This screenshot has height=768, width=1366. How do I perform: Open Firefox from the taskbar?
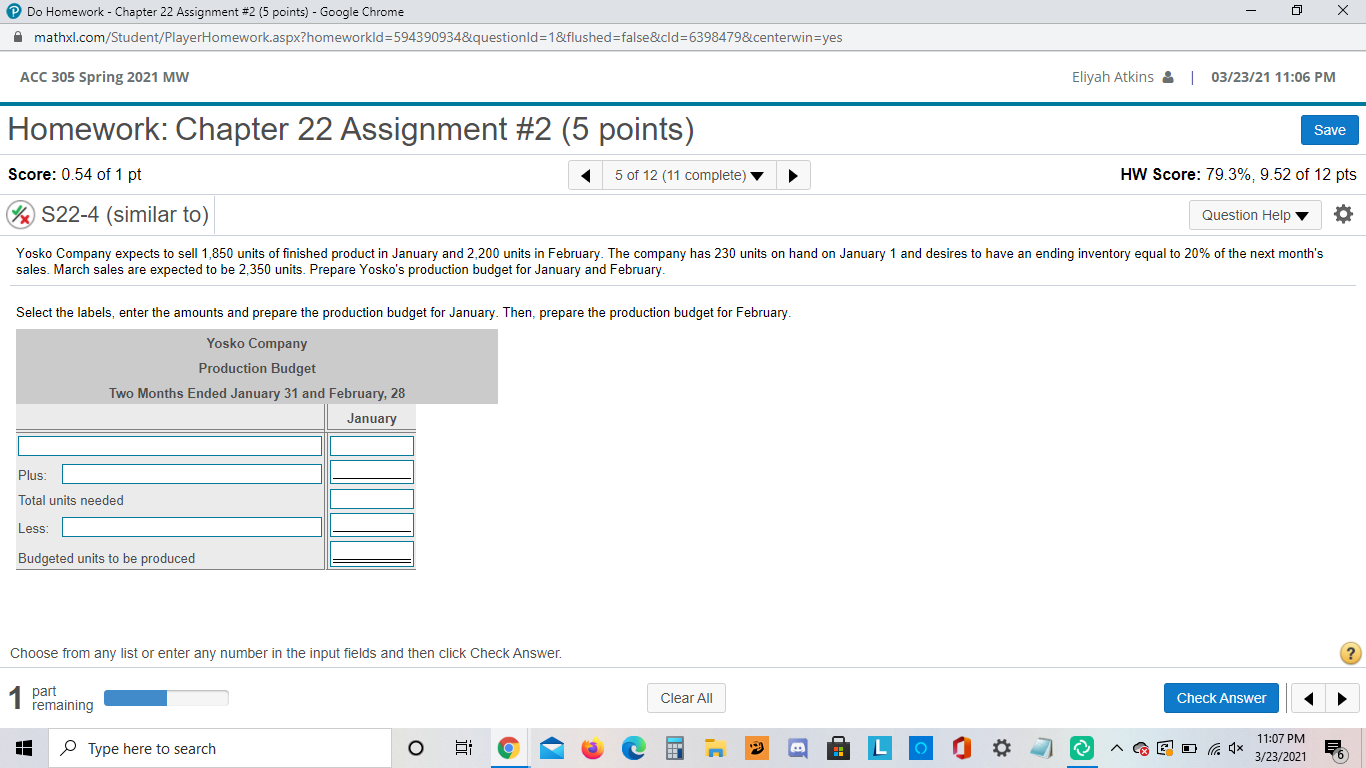593,747
